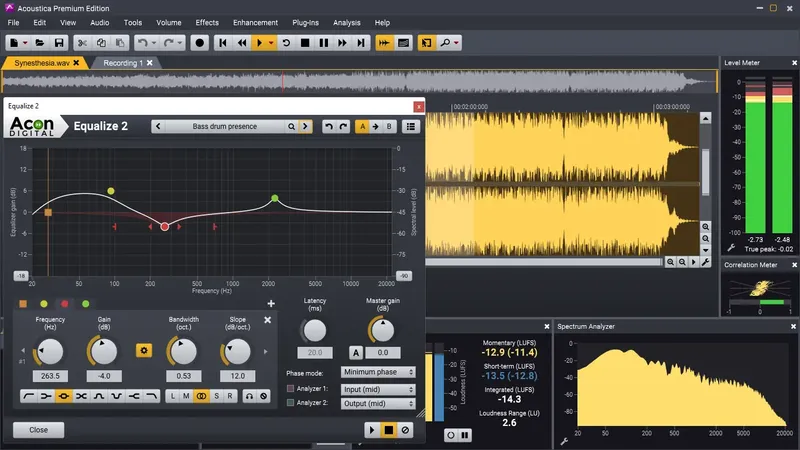This screenshot has width=800, height=450.
Task: Jump to end with skip-forward control
Action: pos(361,43)
